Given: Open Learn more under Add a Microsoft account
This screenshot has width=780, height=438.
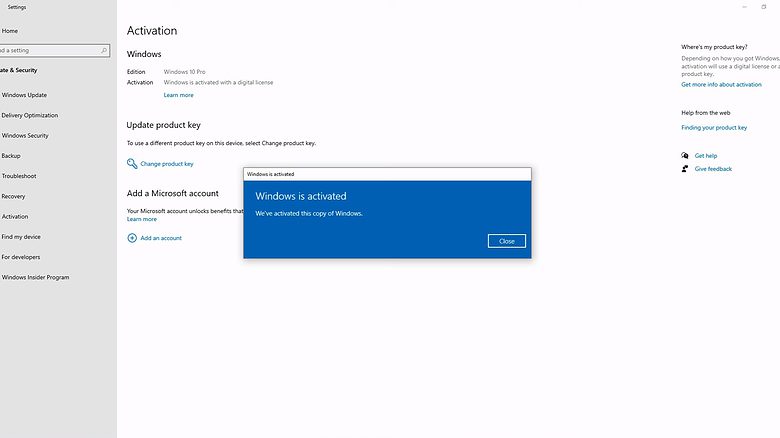Looking at the screenshot, I should click(141, 219).
